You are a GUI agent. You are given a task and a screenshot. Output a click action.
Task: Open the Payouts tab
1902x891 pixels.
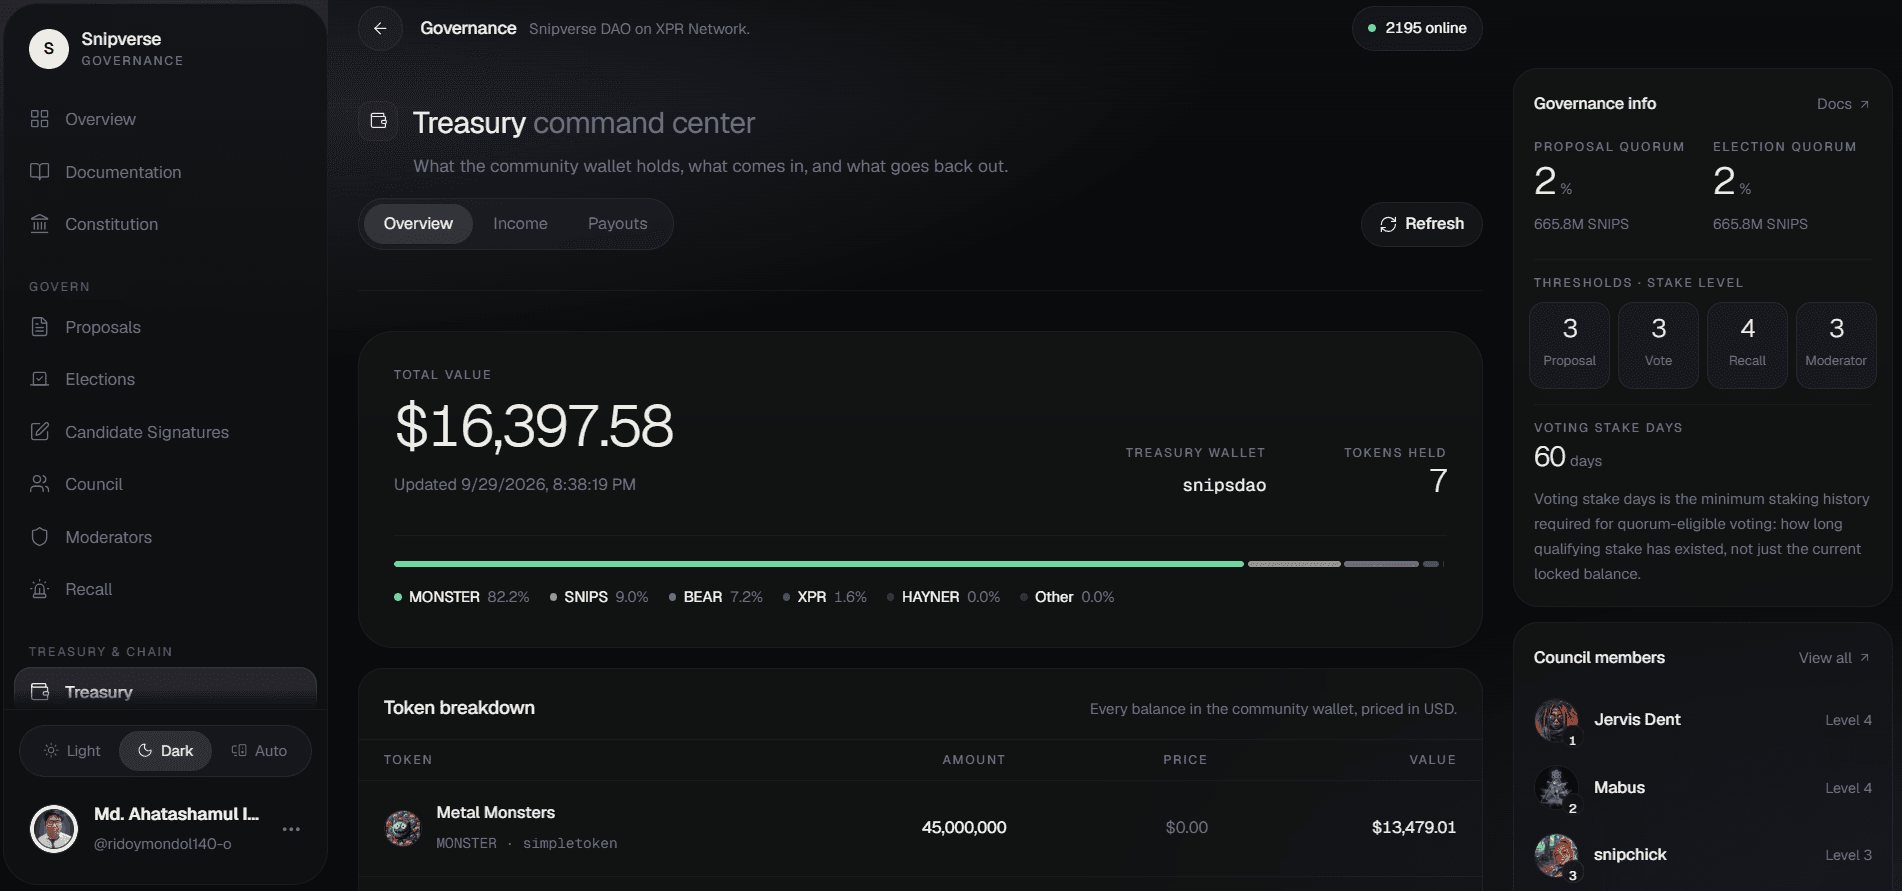618,224
